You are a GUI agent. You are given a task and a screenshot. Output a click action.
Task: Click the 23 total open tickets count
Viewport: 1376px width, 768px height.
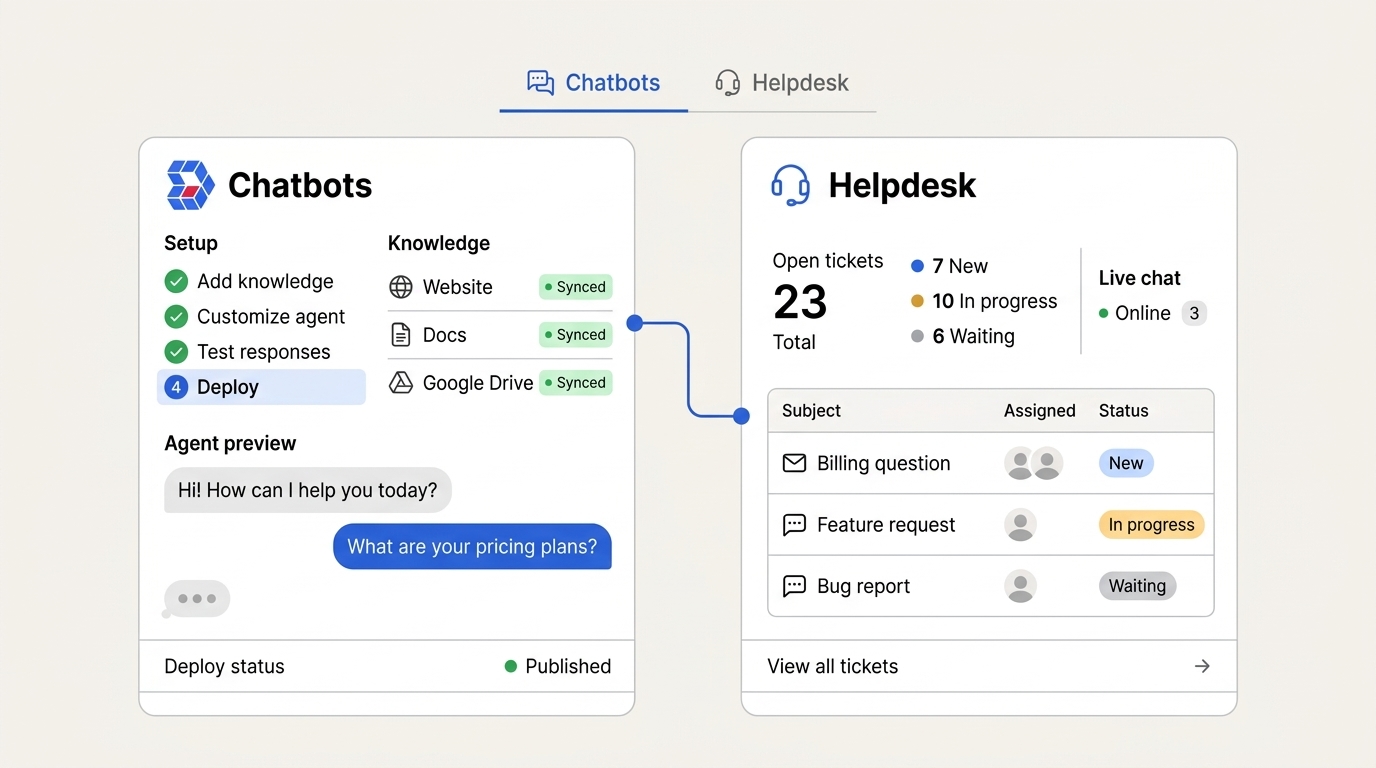pos(800,302)
